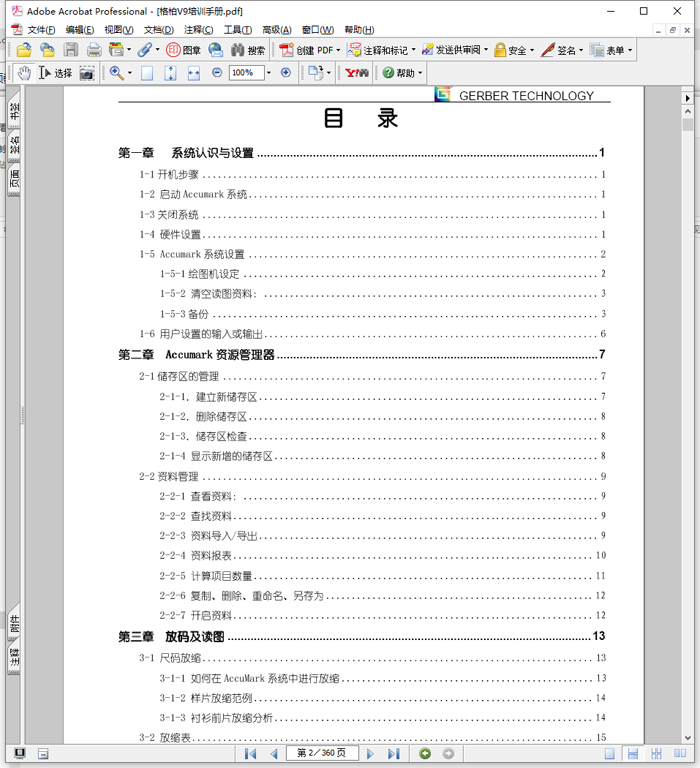Select the Snapshot camera tool
Screen dimensions: 700x768
[x=87, y=73]
